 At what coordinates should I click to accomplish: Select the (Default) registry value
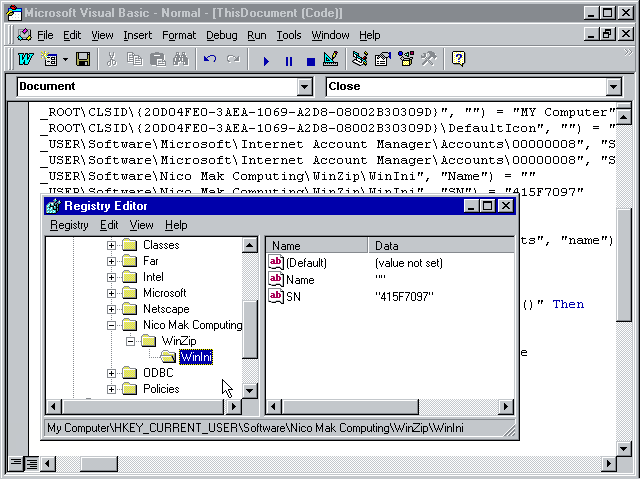pyautogui.click(x=306, y=263)
